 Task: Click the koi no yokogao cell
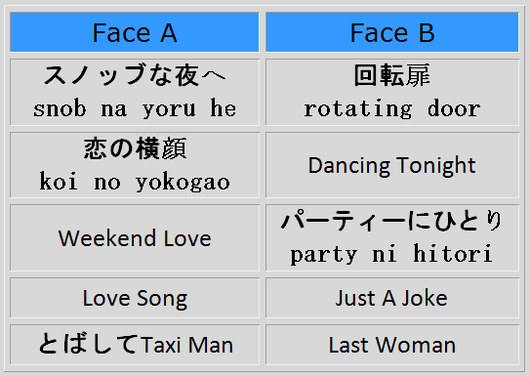point(135,165)
